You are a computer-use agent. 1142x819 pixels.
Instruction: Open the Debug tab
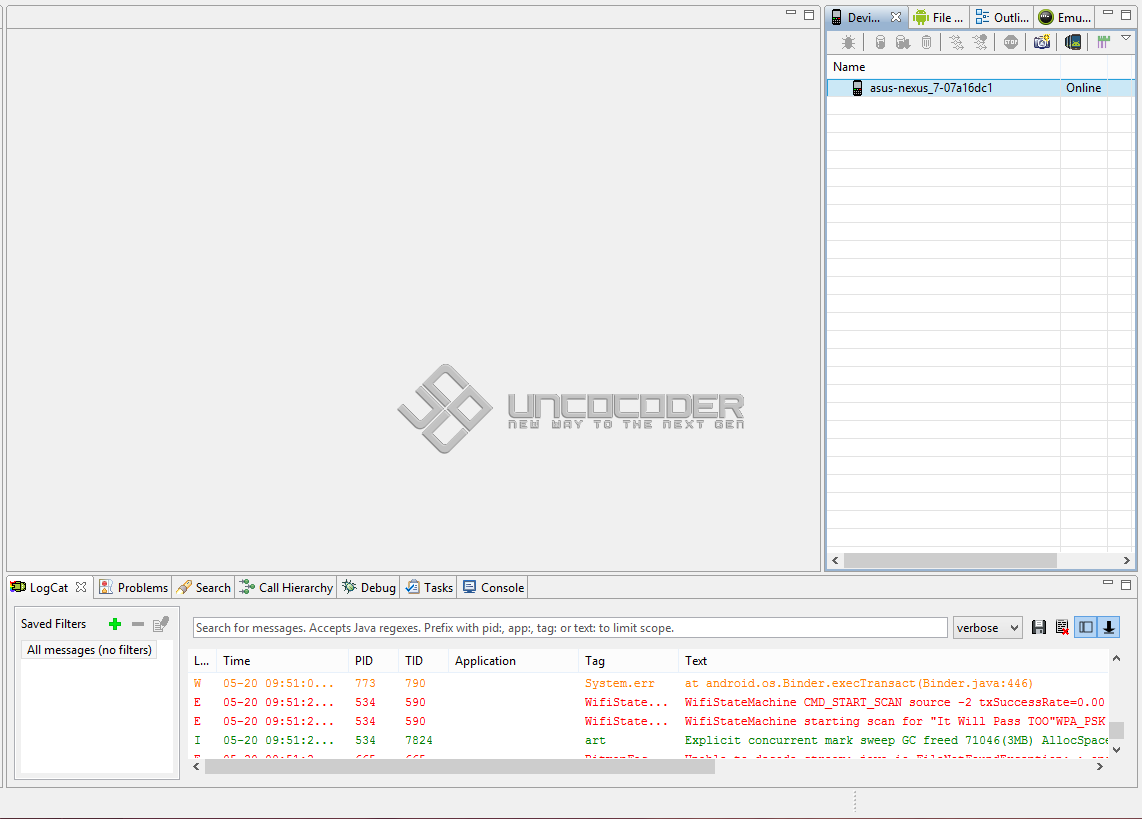pyautogui.click(x=369, y=587)
